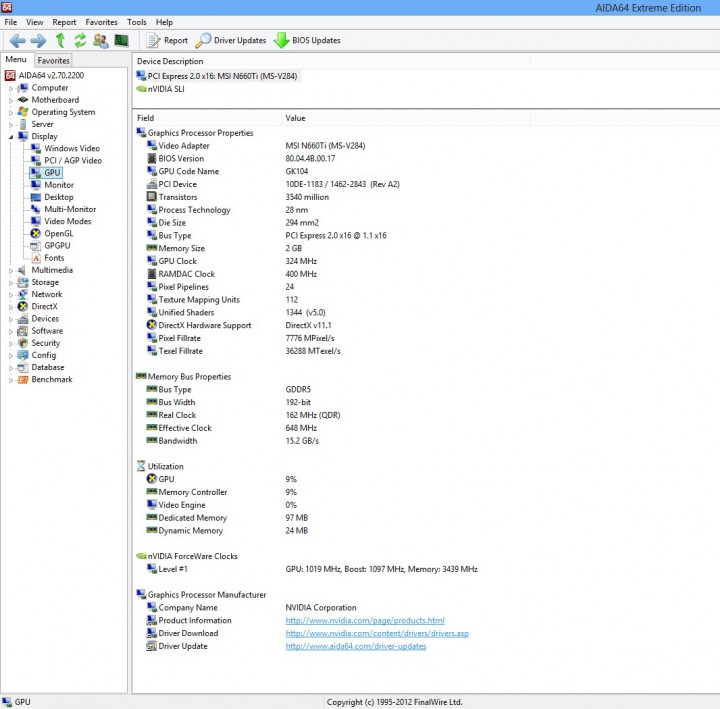Open the aida64.com driver-updates link
Screen dimensions: 720x709
356,646
